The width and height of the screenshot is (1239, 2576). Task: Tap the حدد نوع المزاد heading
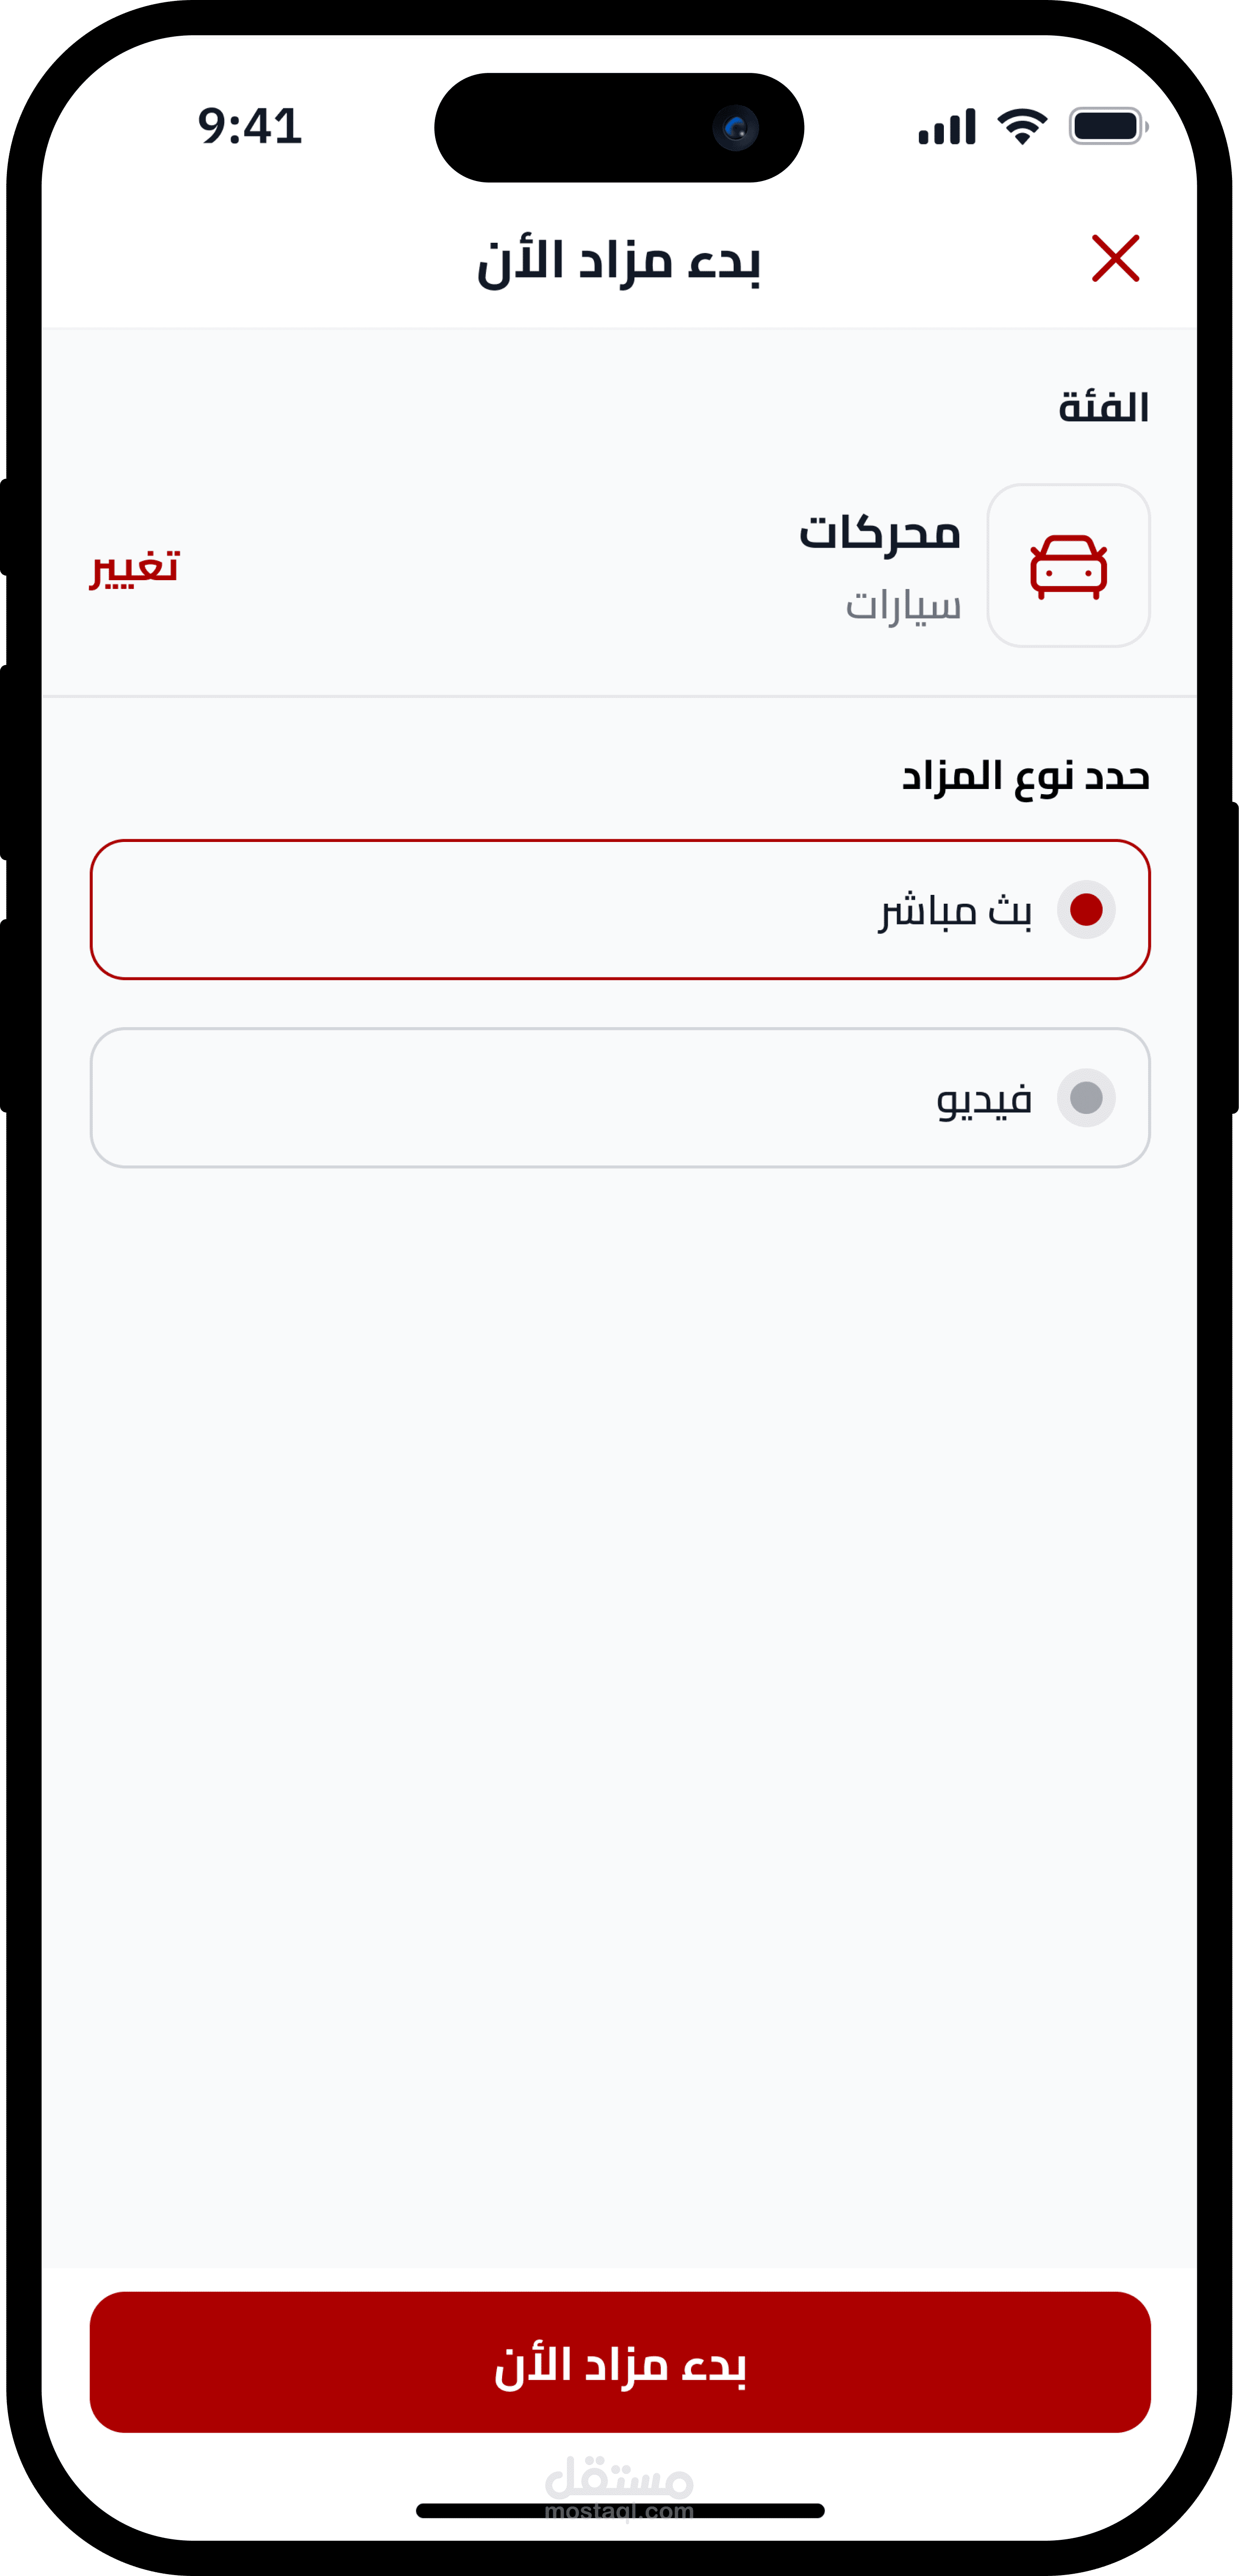coord(1025,776)
